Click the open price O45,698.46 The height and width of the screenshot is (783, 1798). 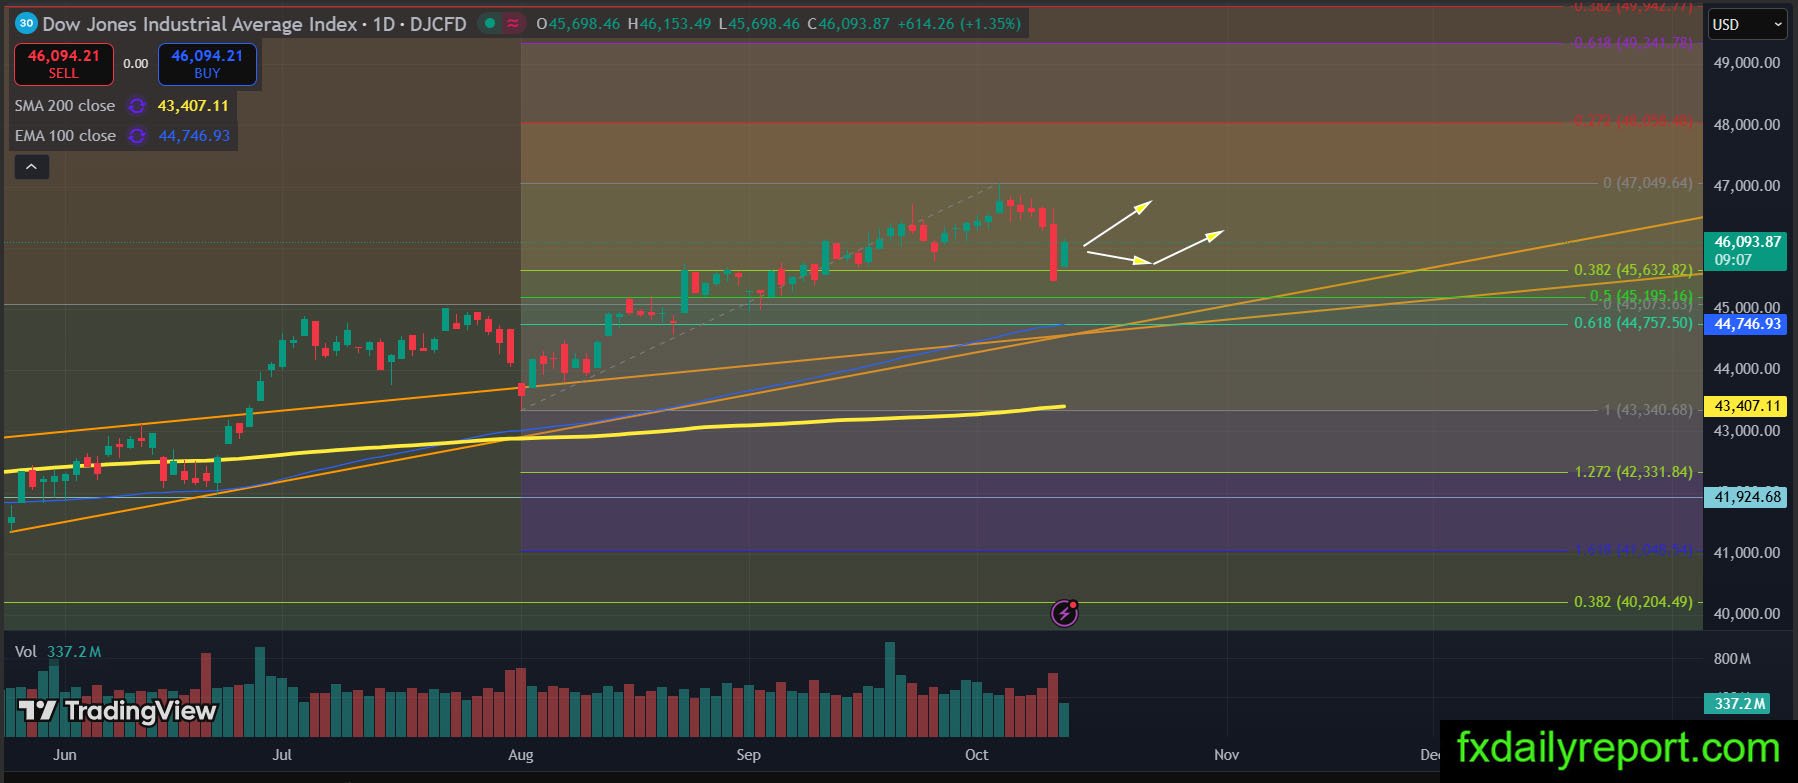pos(579,23)
